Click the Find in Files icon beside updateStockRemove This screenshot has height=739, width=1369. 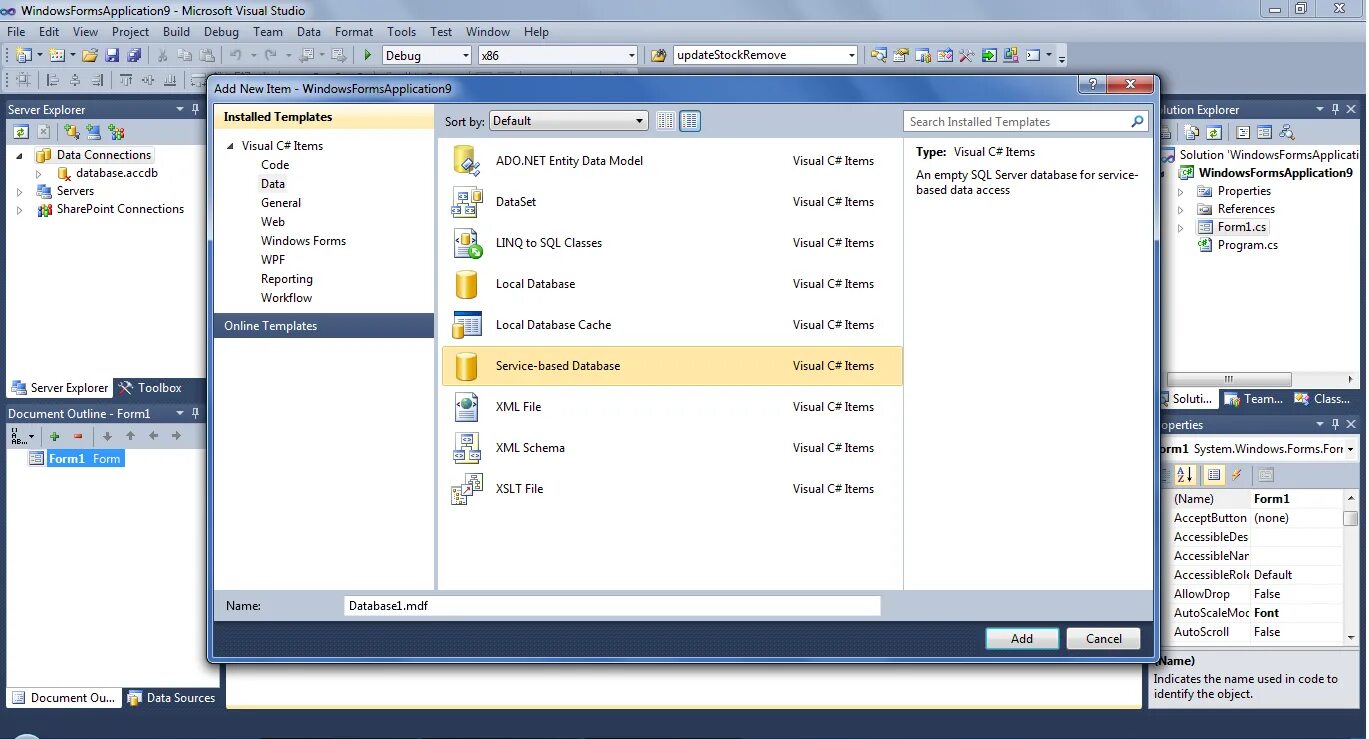click(658, 56)
